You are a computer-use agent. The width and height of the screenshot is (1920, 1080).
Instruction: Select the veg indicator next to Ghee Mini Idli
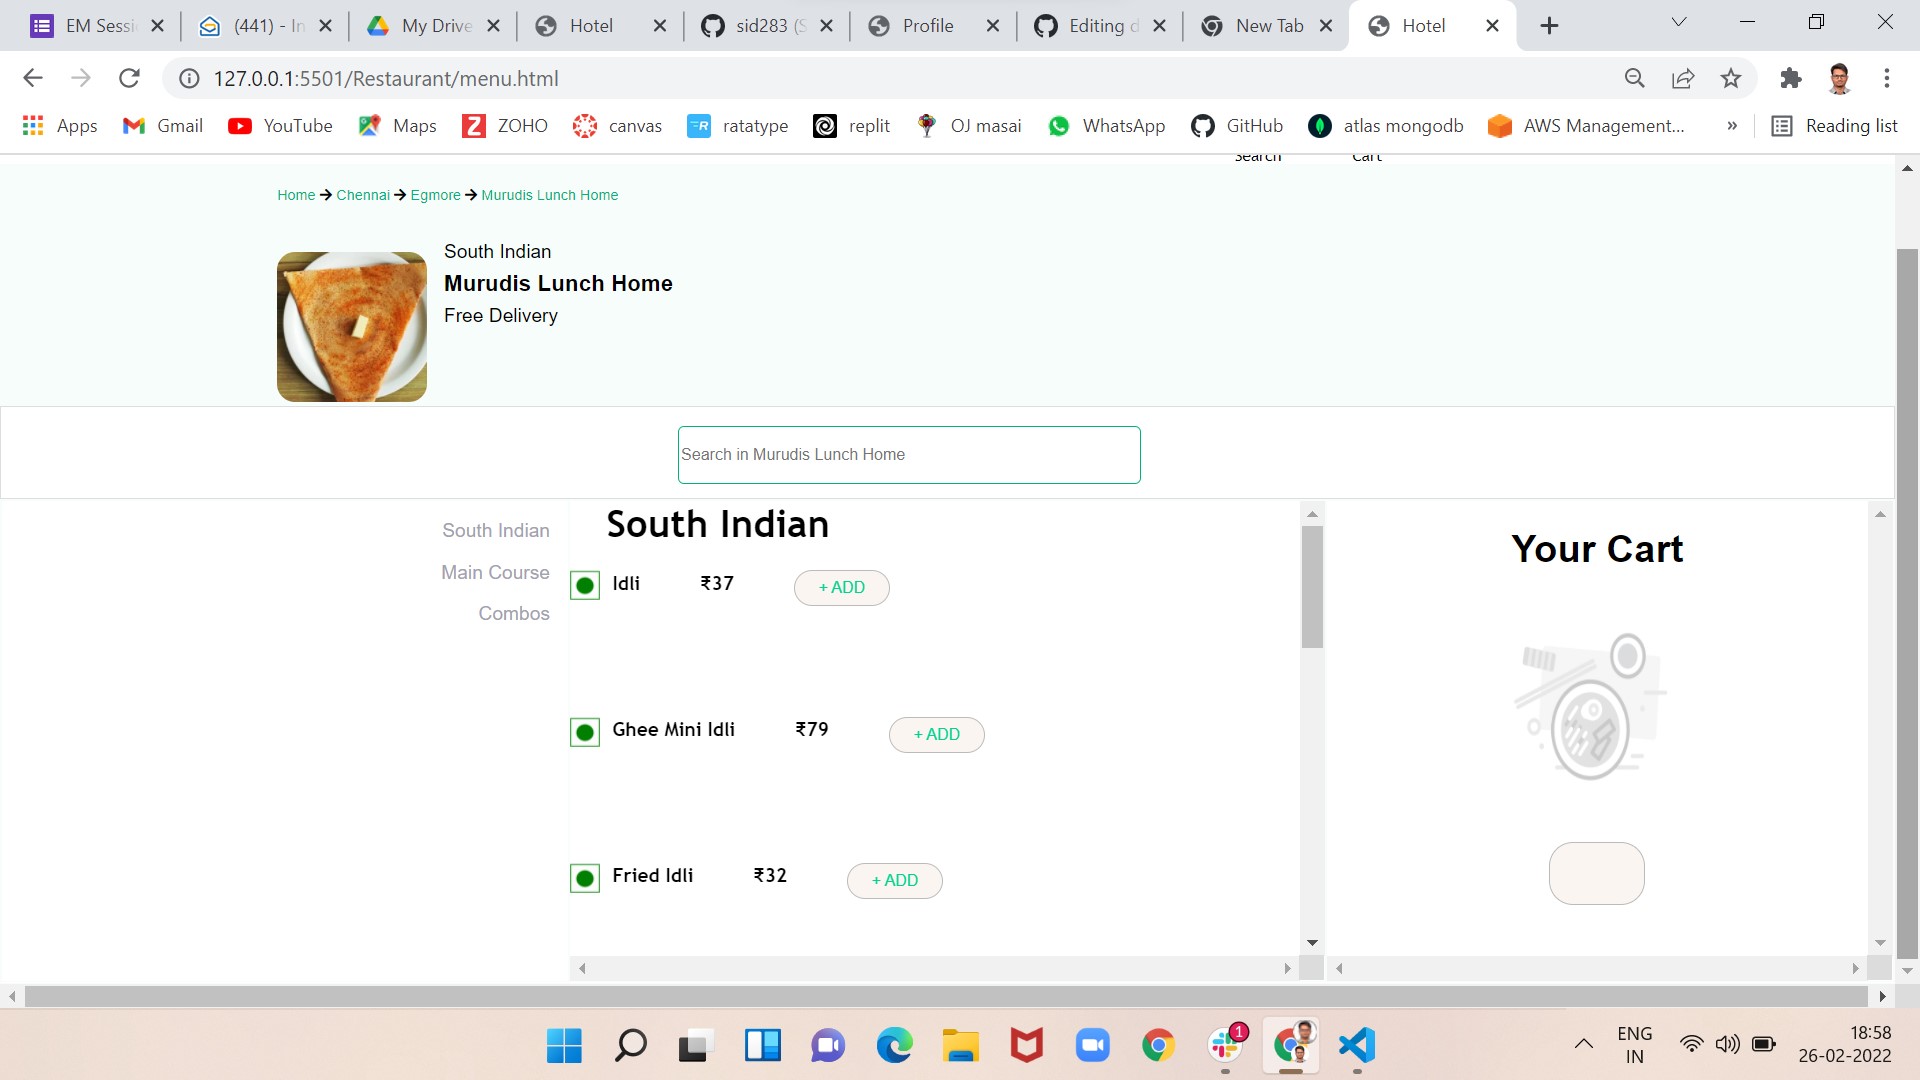pos(585,731)
